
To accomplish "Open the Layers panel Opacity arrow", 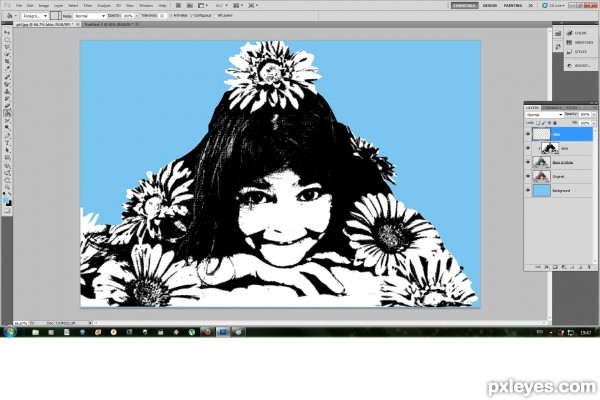I will [594, 114].
